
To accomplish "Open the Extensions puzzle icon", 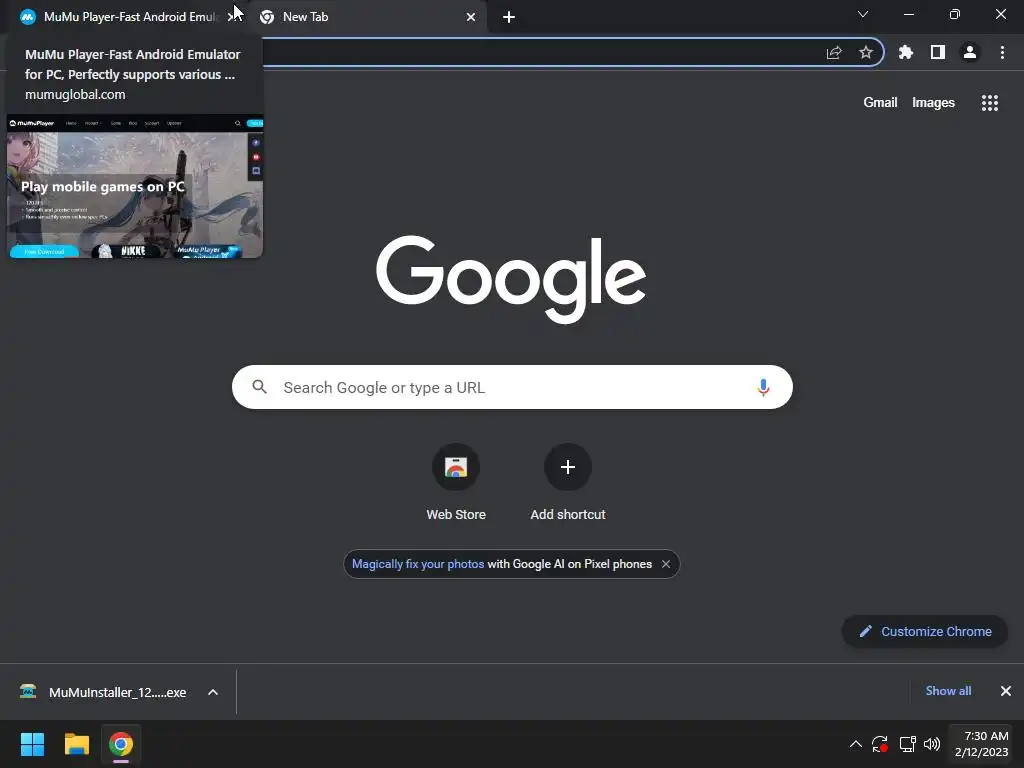I will (x=906, y=52).
